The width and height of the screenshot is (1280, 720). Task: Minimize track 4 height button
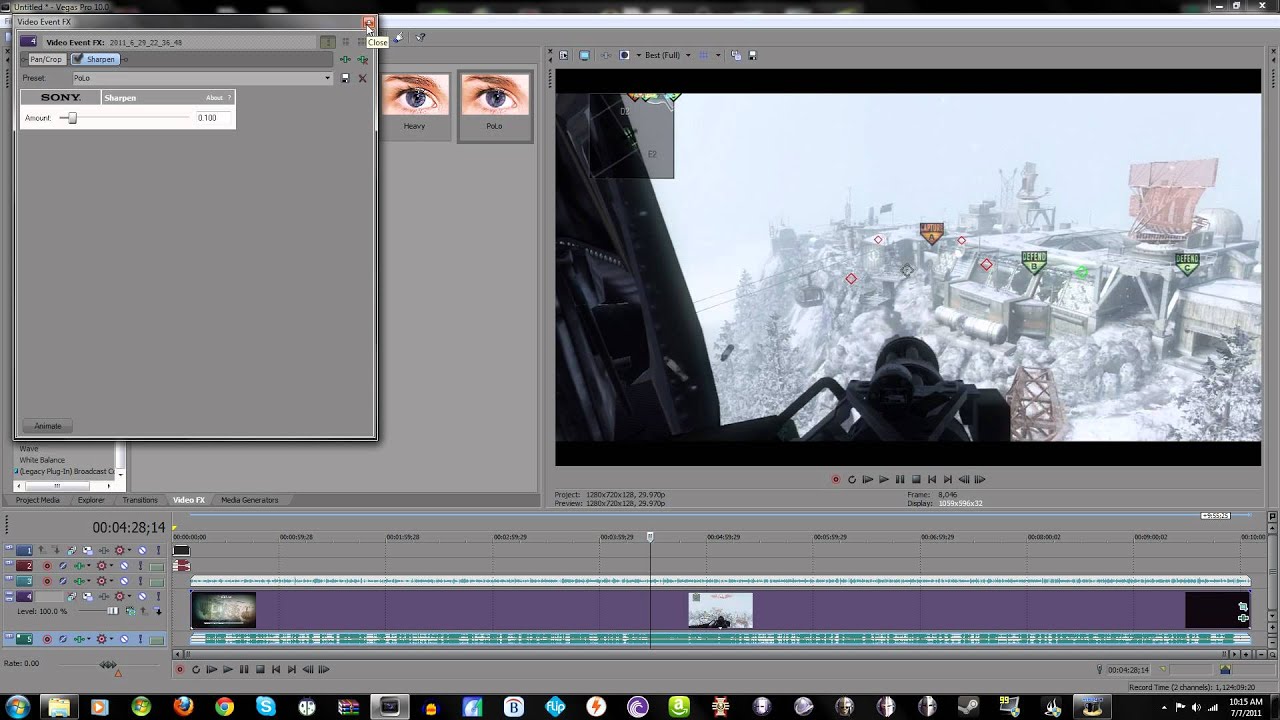[x=9, y=593]
